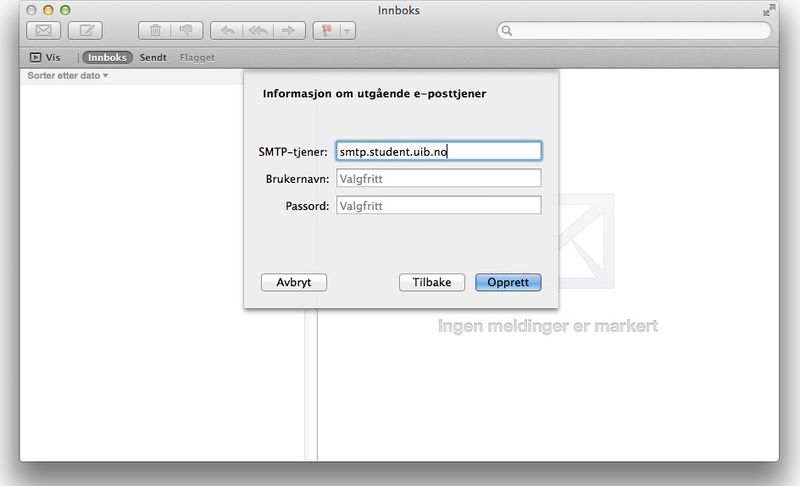Click the Tilbake button
Viewport: 800px width, 486px height.
coord(432,283)
